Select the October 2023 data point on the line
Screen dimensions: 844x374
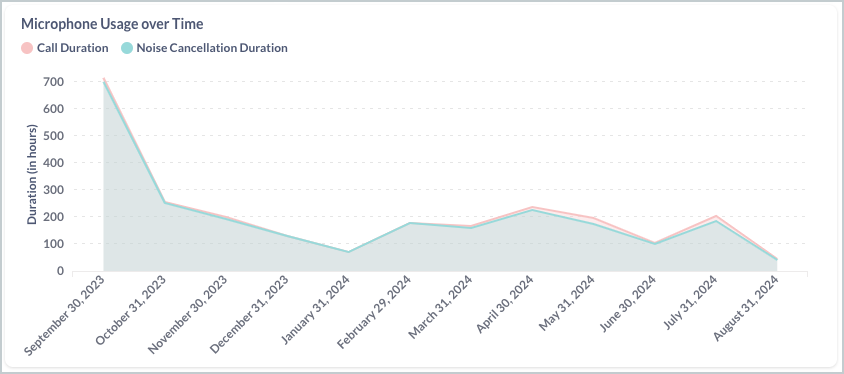pyautogui.click(x=165, y=202)
